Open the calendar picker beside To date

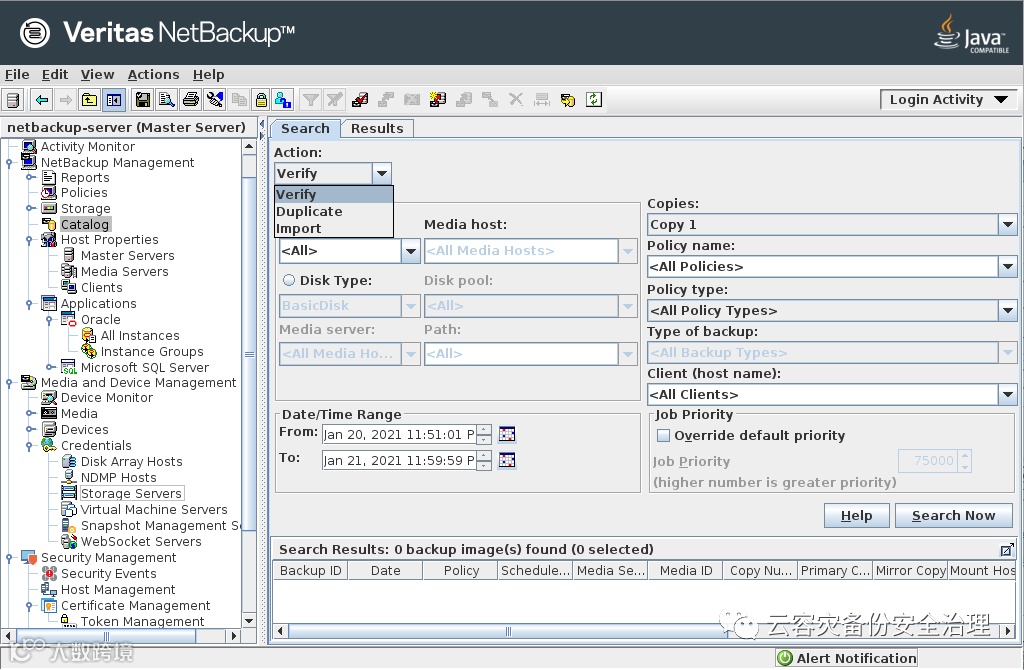pyautogui.click(x=507, y=460)
